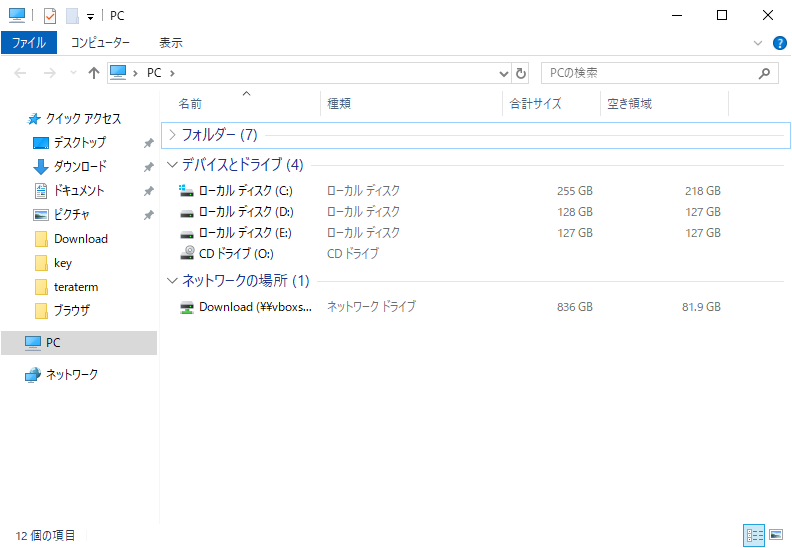The width and height of the screenshot is (792, 548).
Task: Expand the フォルダー (7) group
Action: click(x=172, y=135)
